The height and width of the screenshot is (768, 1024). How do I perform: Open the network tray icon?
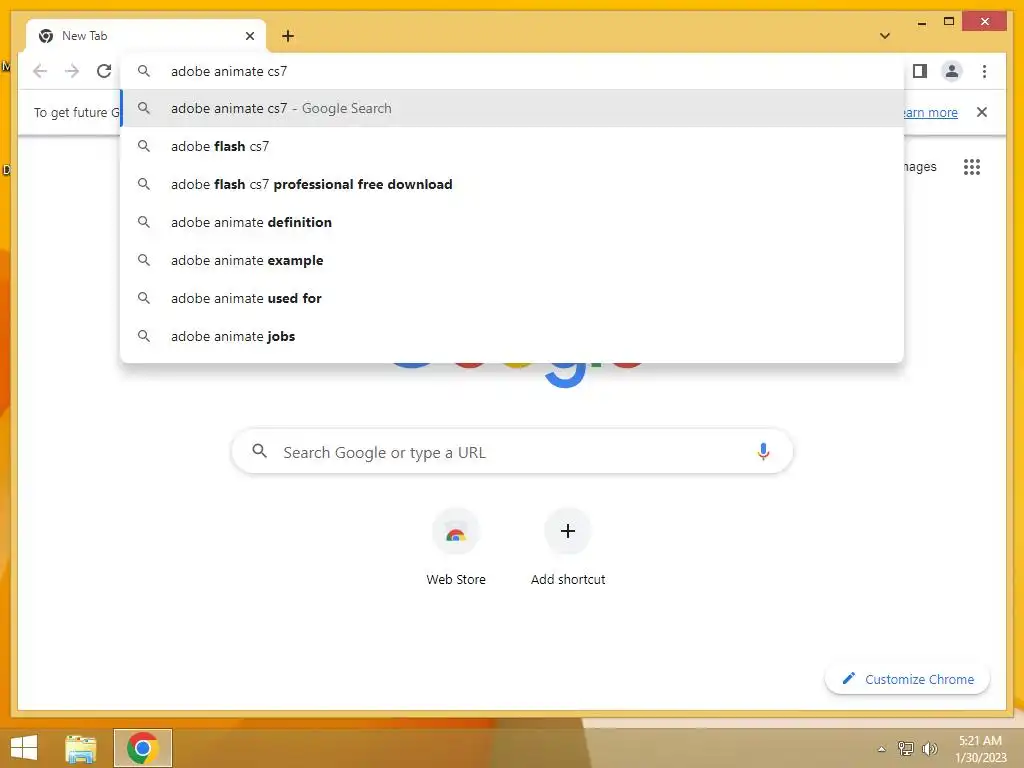coord(905,748)
